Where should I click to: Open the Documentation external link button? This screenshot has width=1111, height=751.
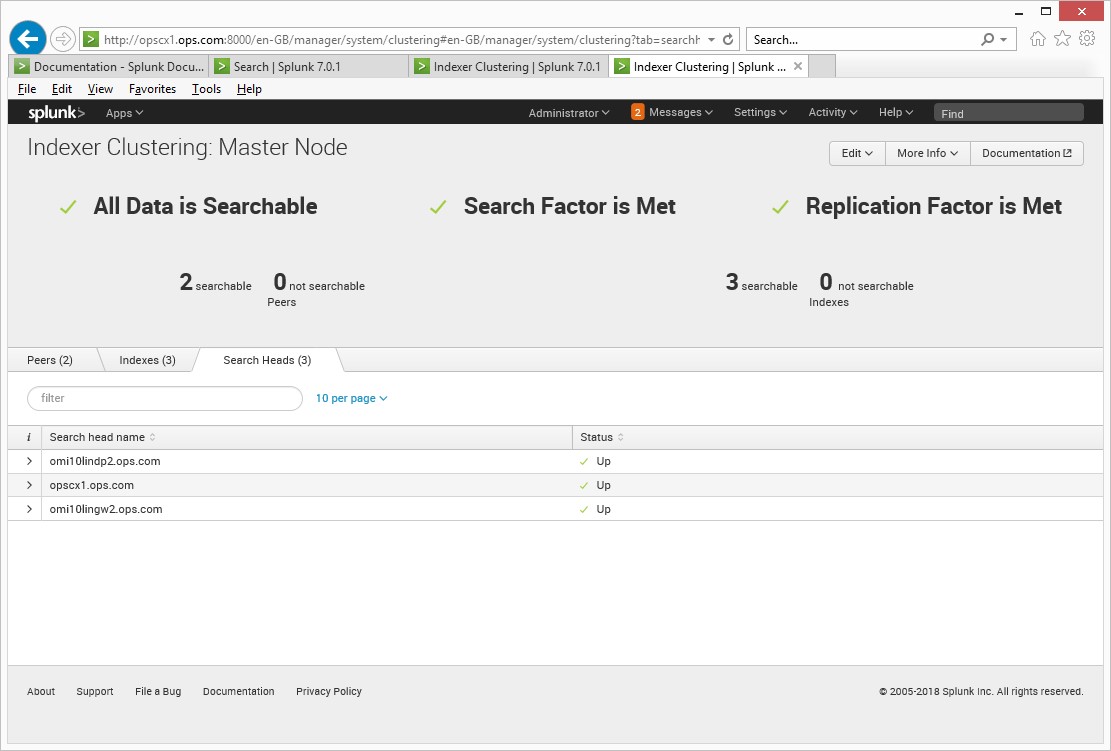click(1026, 153)
